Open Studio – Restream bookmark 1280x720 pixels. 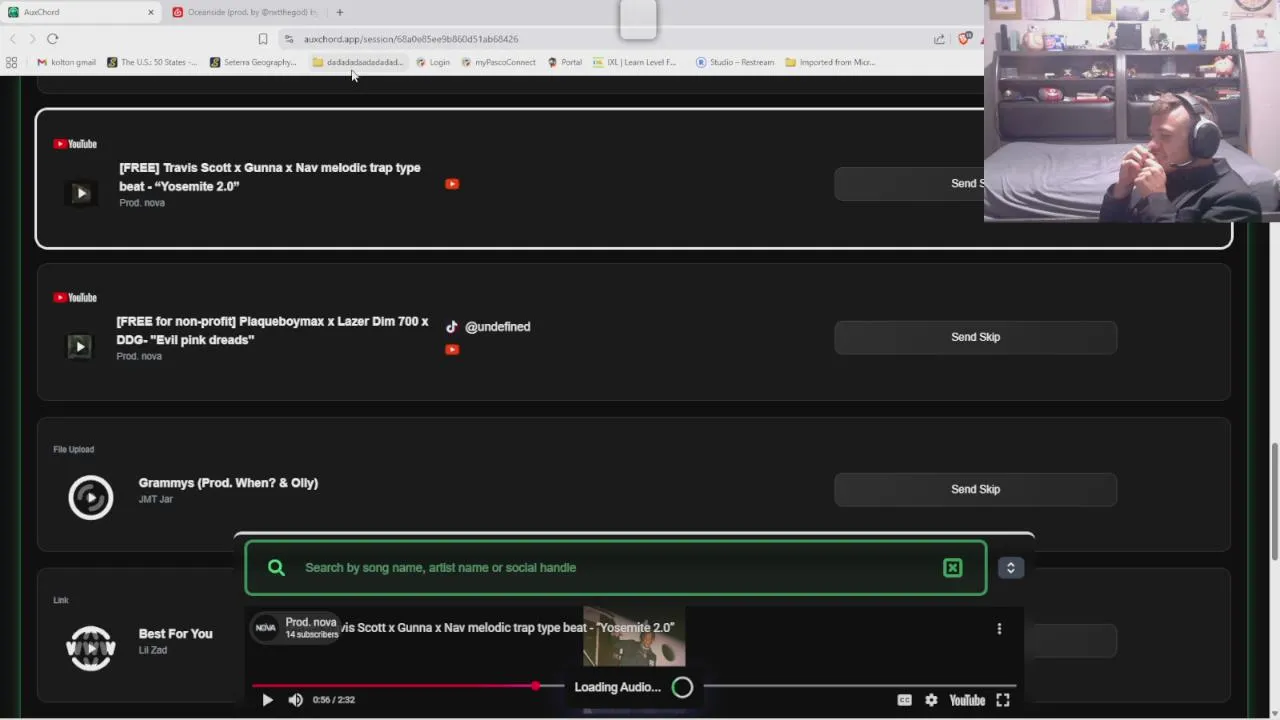735,62
